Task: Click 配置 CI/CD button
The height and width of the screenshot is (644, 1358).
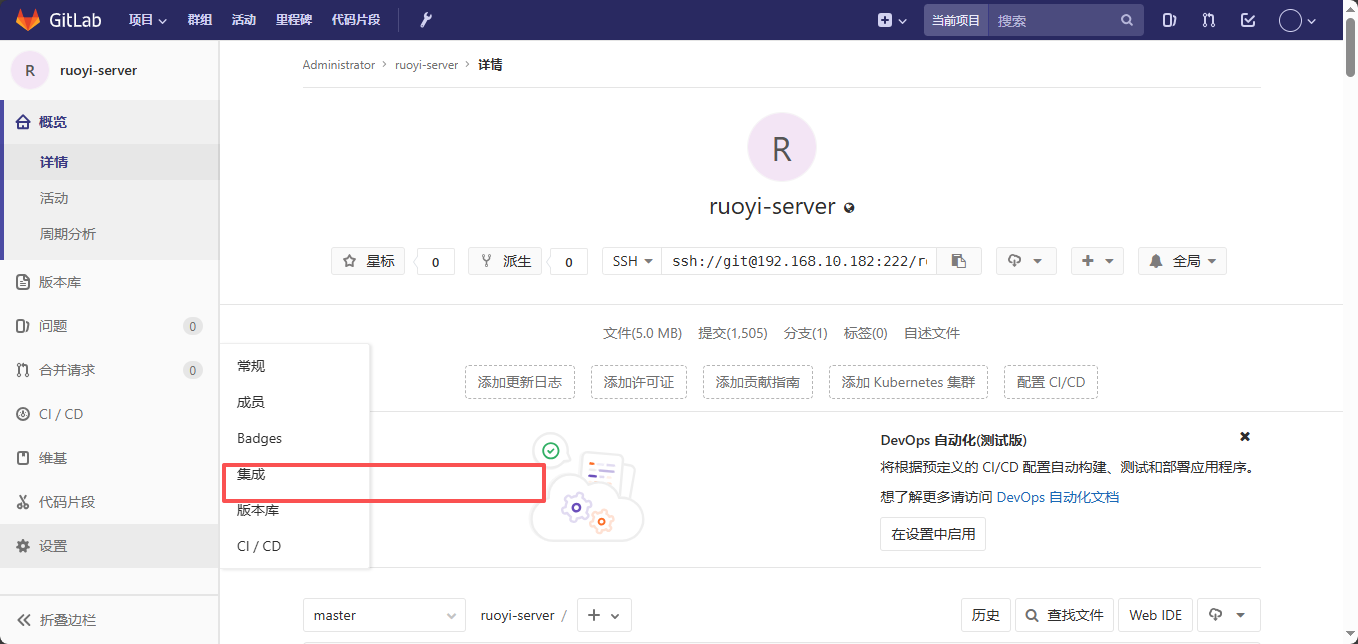Action: click(1051, 382)
